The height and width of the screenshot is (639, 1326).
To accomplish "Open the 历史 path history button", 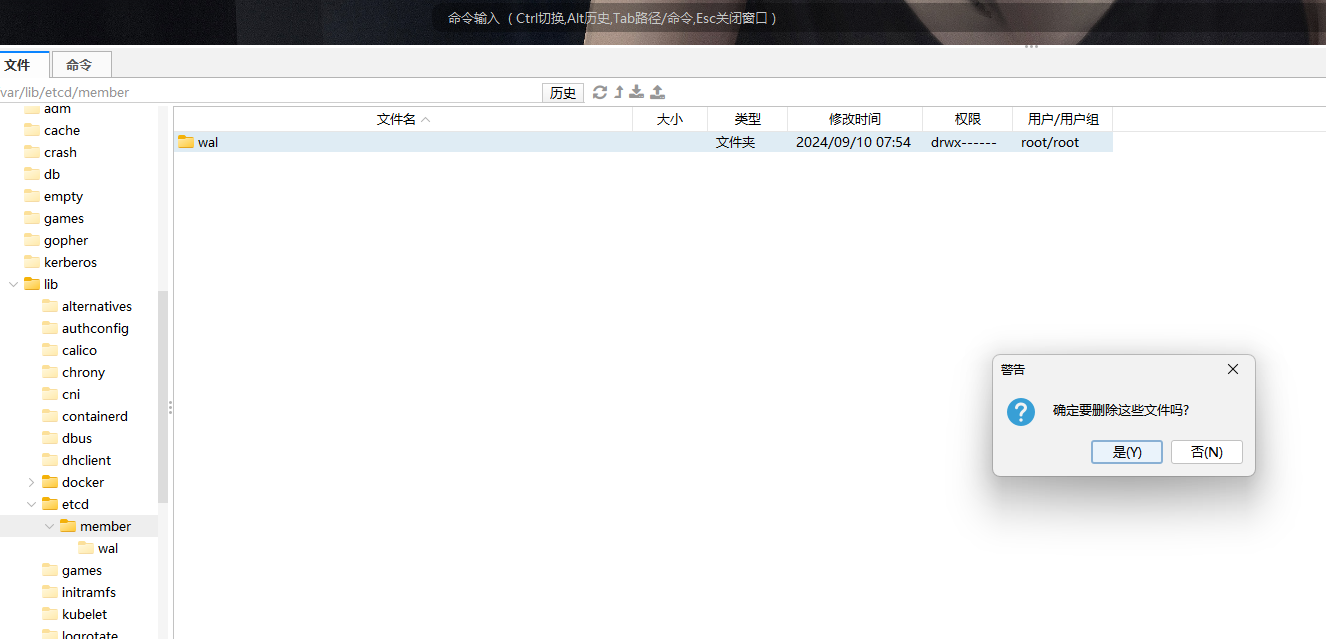I will (563, 92).
